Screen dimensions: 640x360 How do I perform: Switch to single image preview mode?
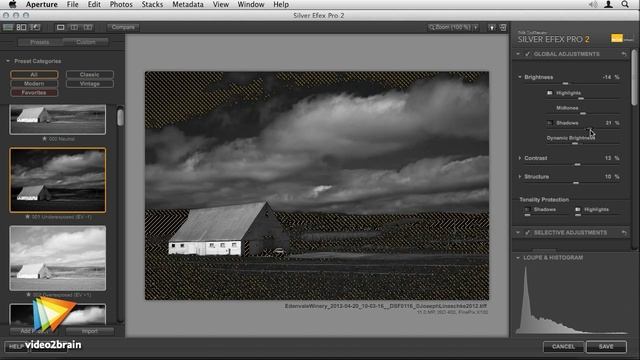point(60,27)
